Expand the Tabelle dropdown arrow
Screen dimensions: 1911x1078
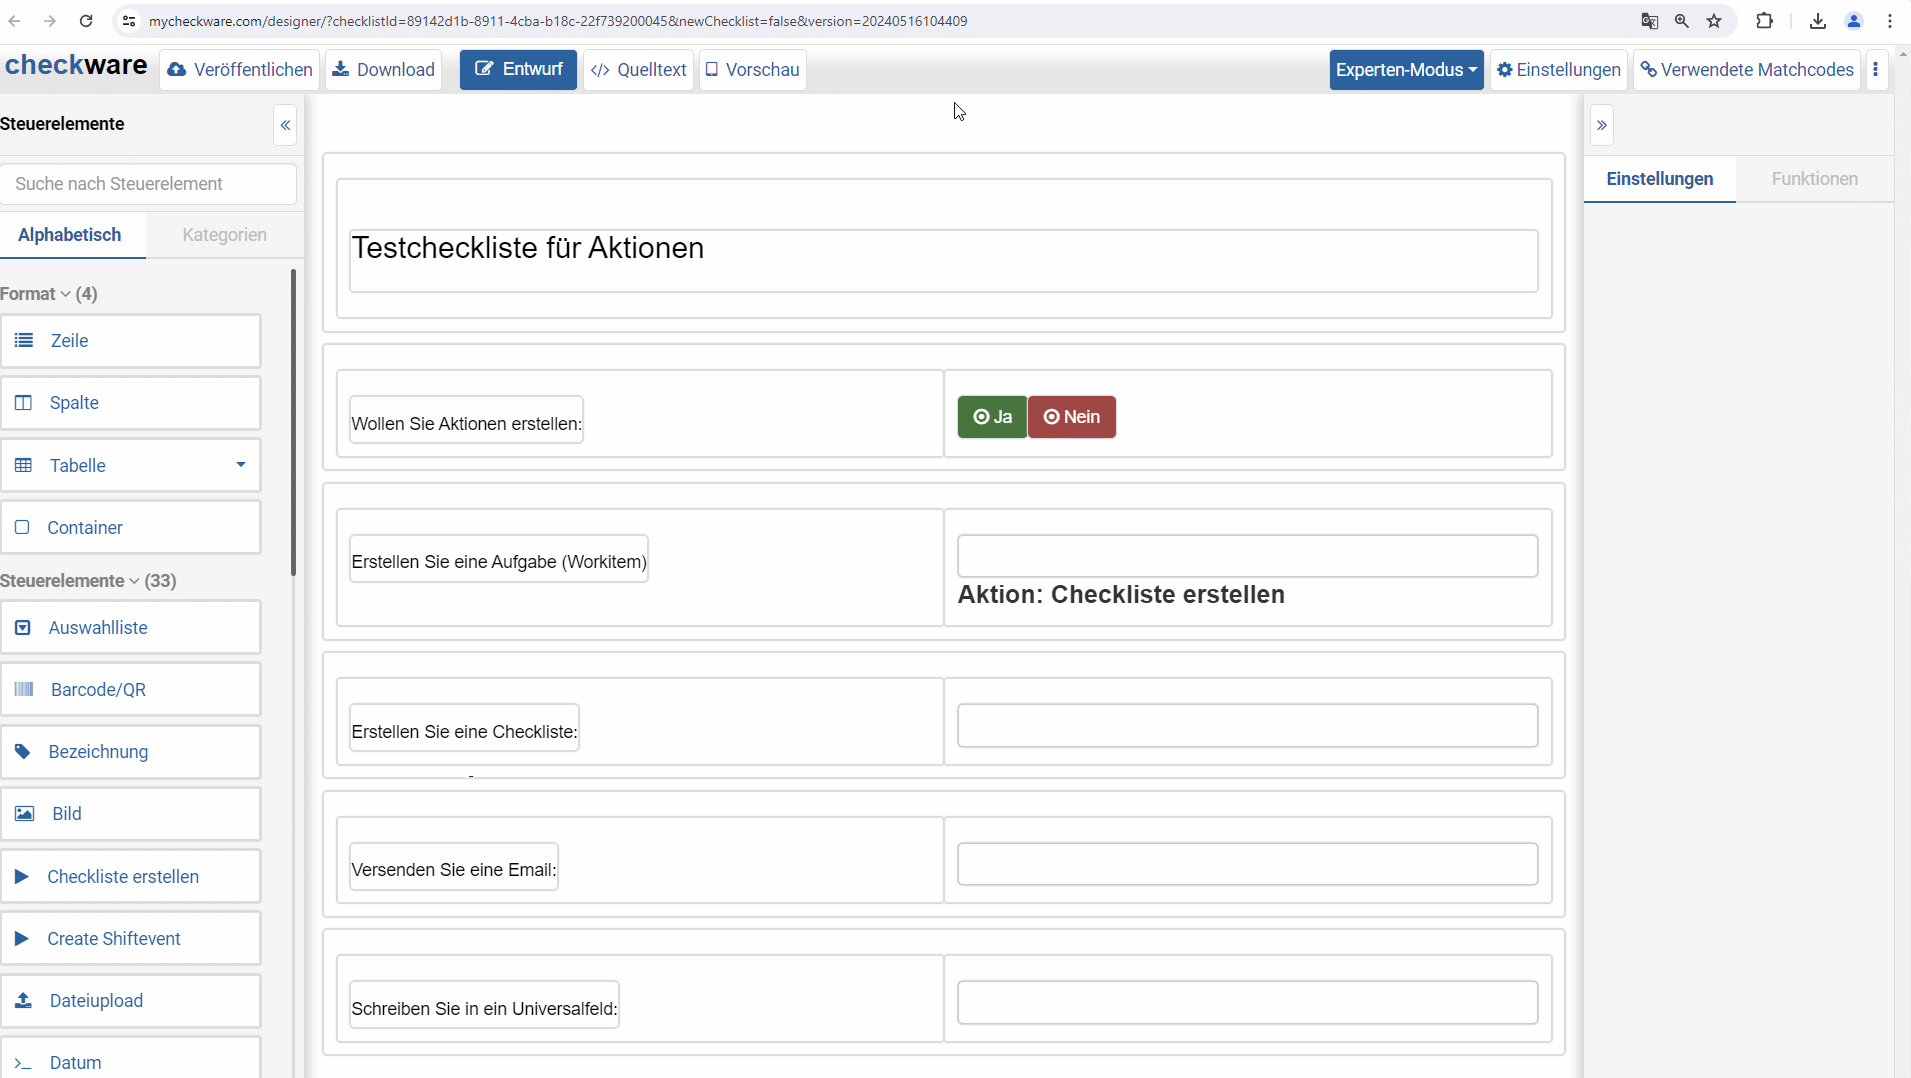[x=240, y=465]
